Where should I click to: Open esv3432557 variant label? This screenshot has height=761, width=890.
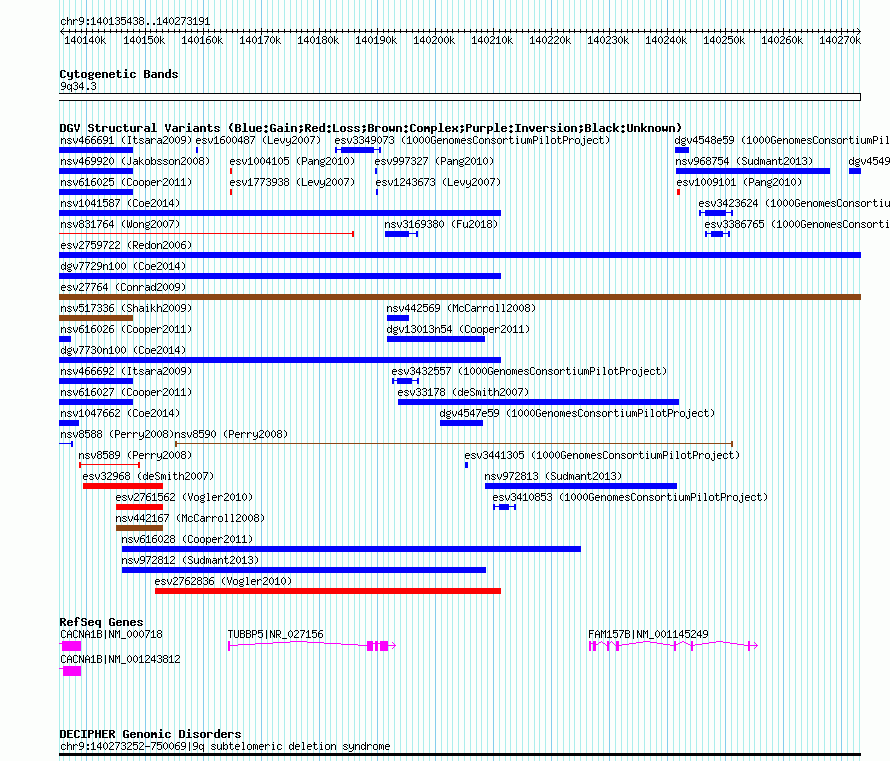pos(529,371)
